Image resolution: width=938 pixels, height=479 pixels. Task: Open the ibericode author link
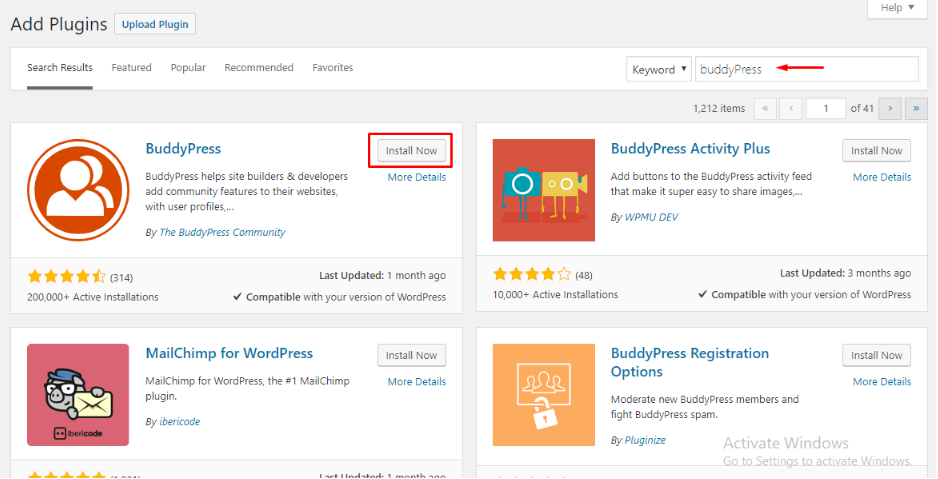(180, 422)
